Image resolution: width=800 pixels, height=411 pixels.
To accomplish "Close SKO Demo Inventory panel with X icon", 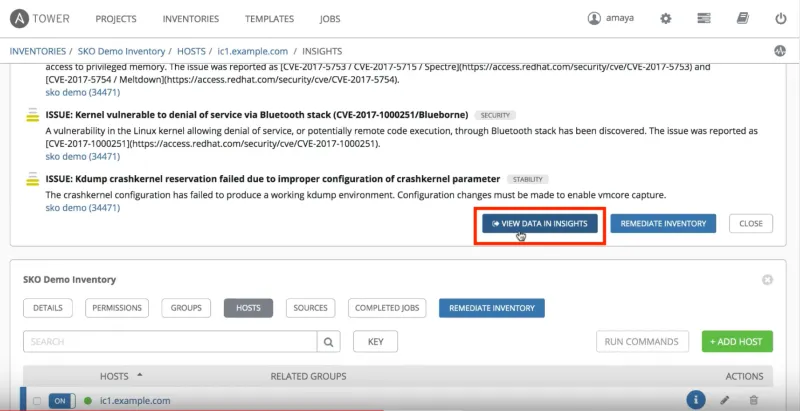I will point(767,280).
